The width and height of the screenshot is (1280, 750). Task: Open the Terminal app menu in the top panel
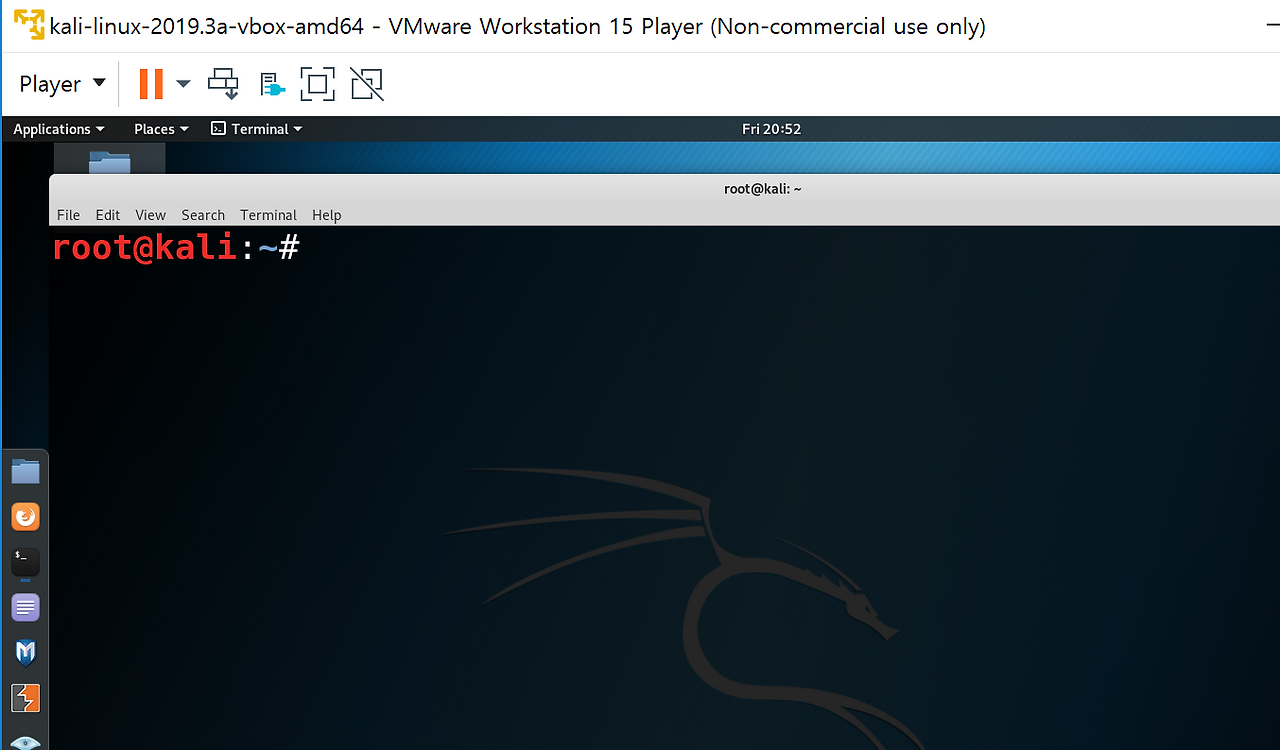[x=257, y=129]
